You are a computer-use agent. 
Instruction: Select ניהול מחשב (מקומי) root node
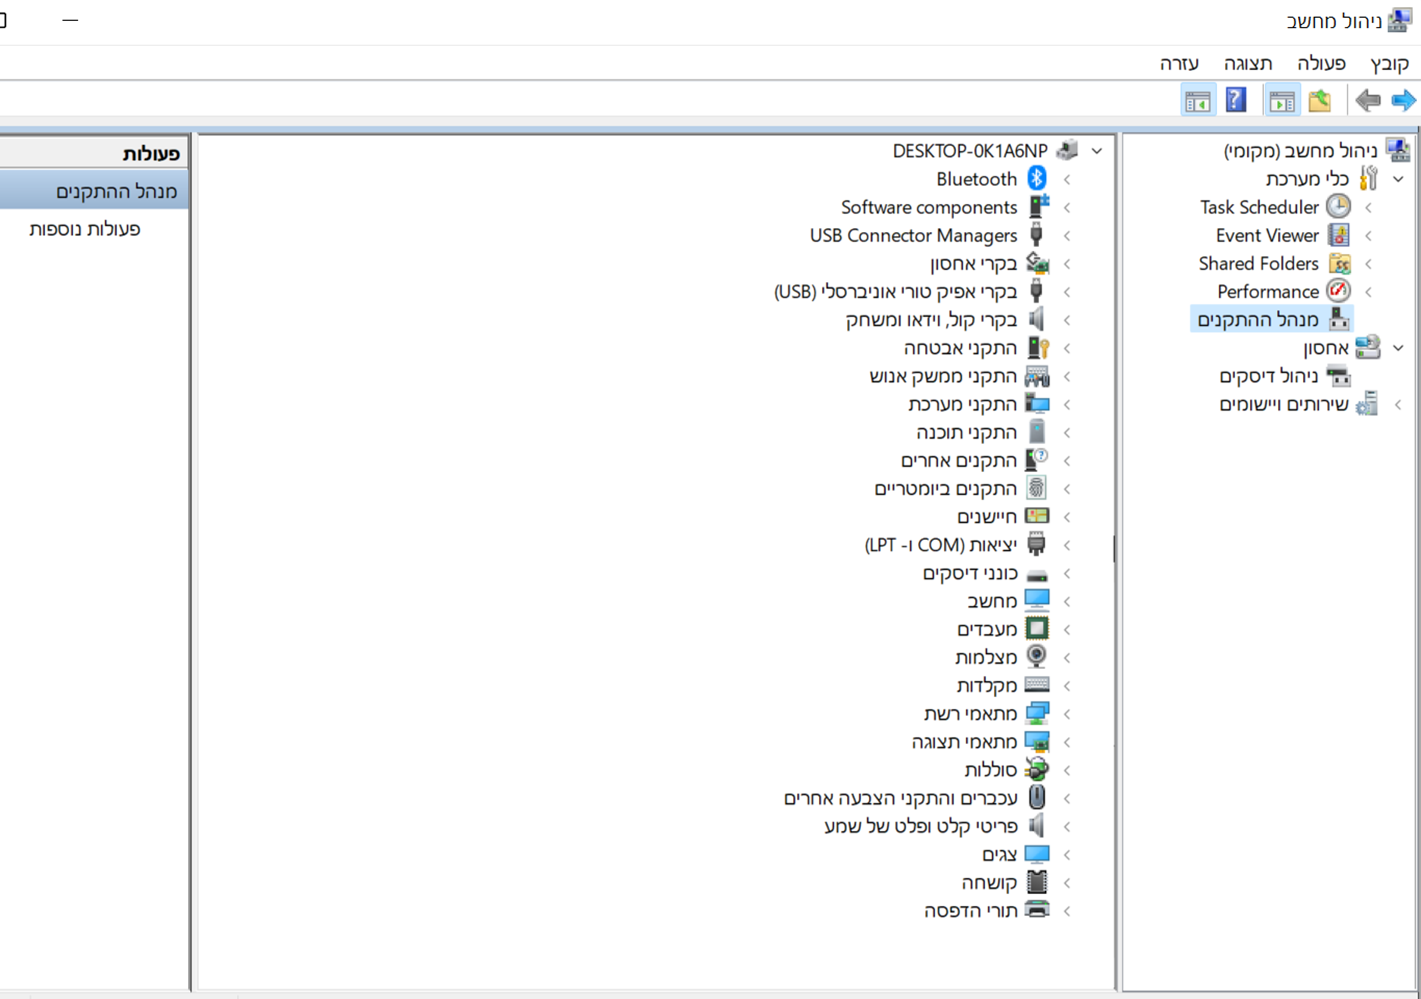[1300, 151]
